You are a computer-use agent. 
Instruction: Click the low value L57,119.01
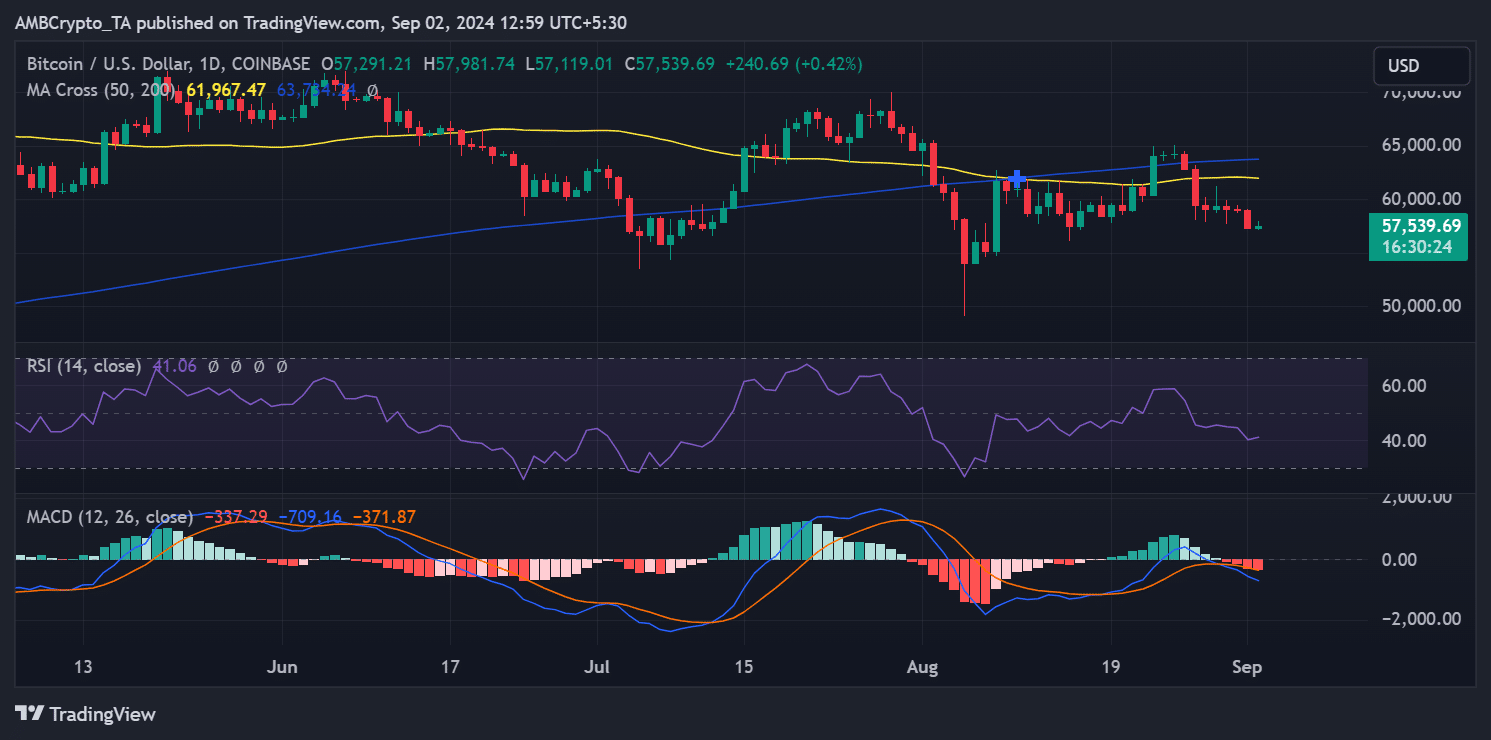571,64
